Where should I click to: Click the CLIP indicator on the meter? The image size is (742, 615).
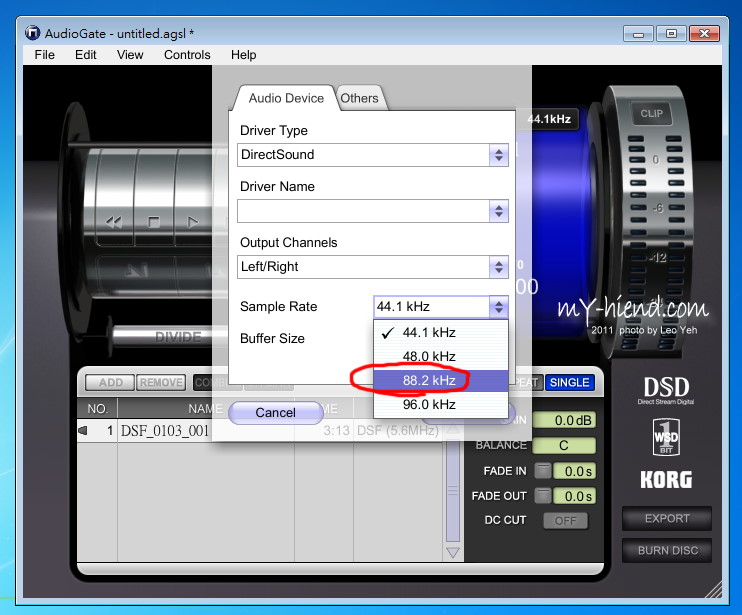(x=652, y=114)
